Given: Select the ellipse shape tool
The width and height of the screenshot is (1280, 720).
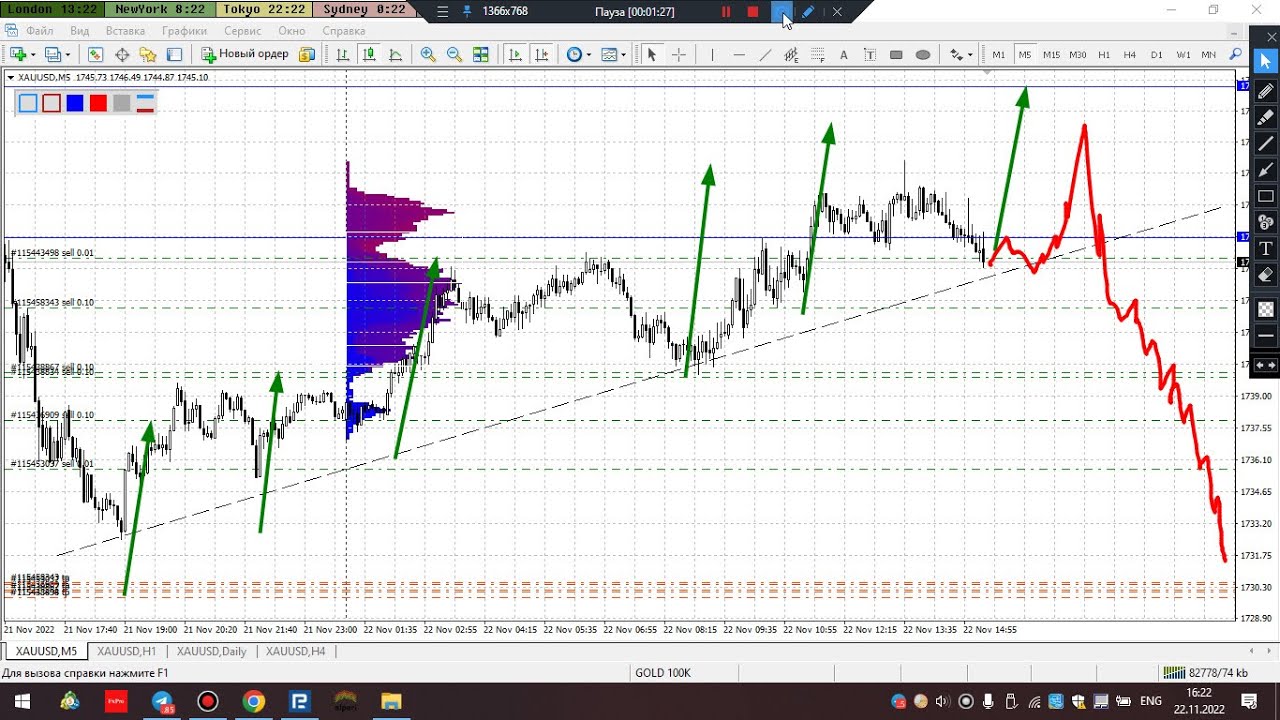Looking at the screenshot, I should [923, 54].
